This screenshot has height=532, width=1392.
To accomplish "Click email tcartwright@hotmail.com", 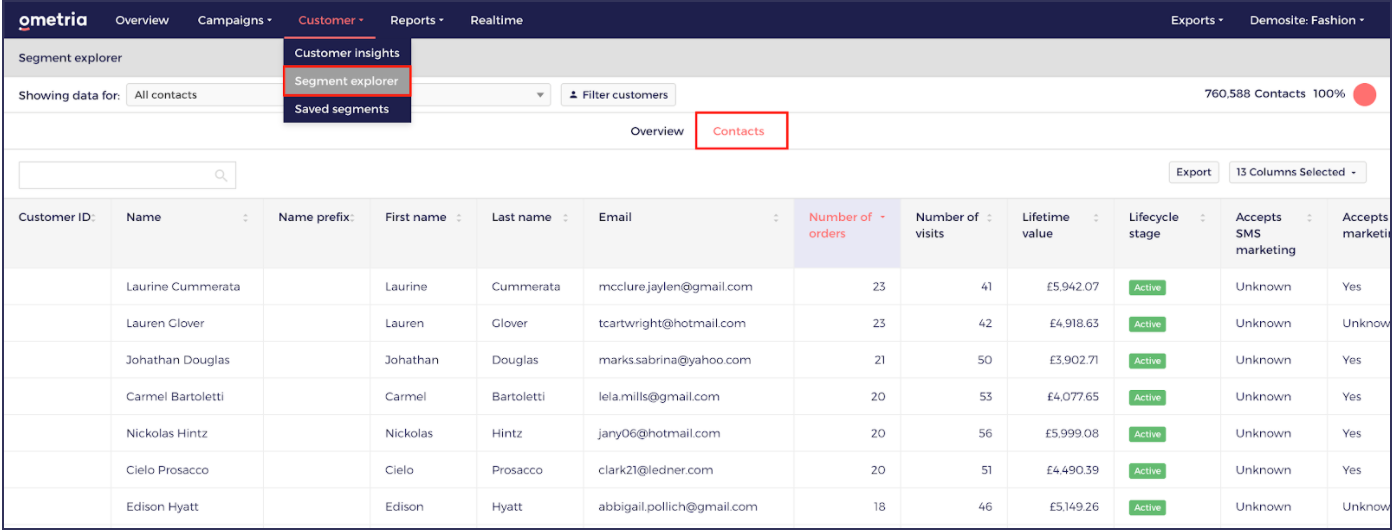I will point(672,323).
